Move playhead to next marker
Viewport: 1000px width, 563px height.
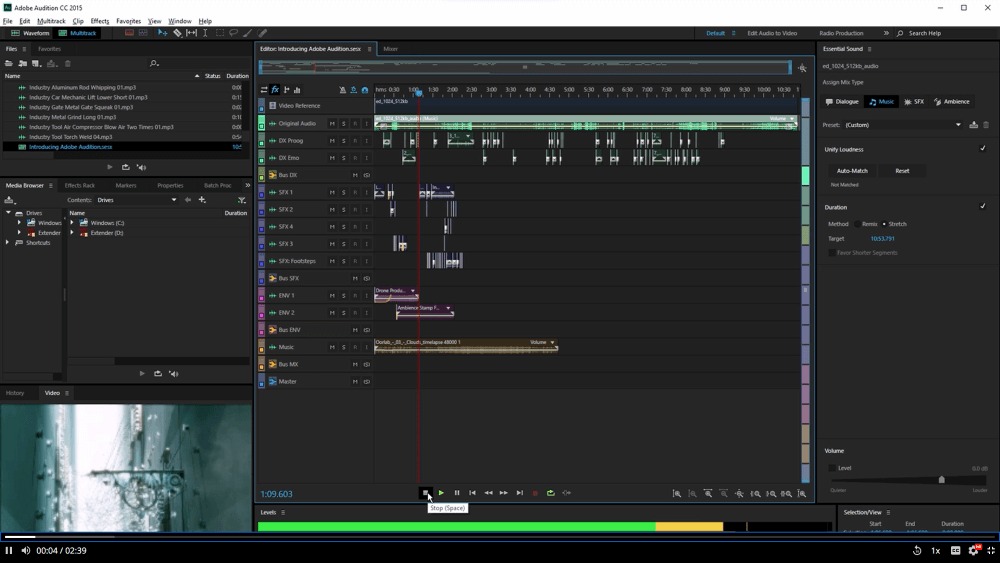pos(519,493)
